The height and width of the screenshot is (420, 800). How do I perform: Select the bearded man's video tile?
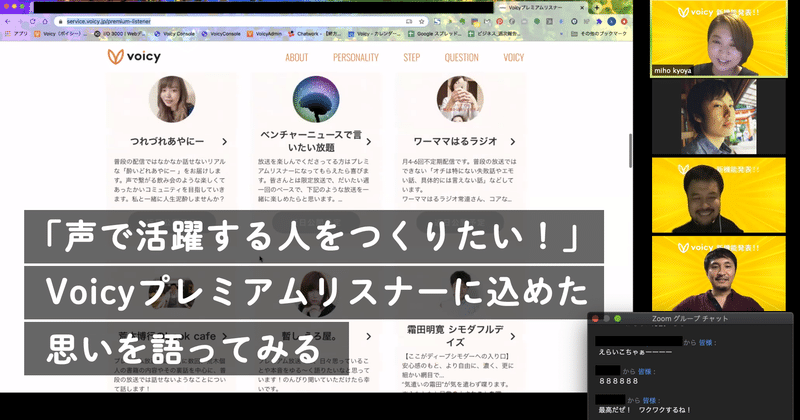[719, 195]
